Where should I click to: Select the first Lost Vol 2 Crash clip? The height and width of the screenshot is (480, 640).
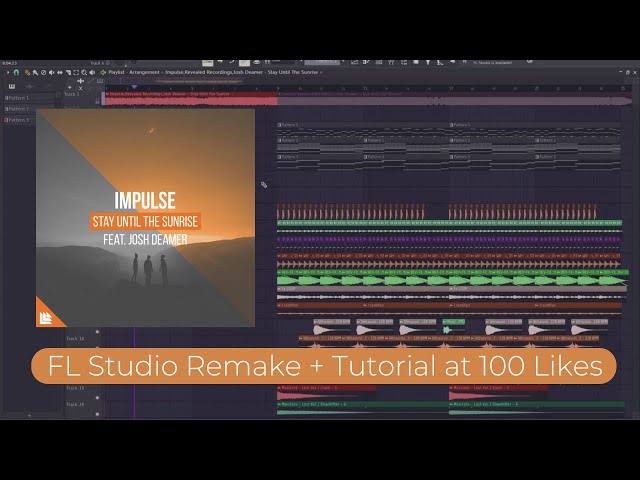[327, 393]
